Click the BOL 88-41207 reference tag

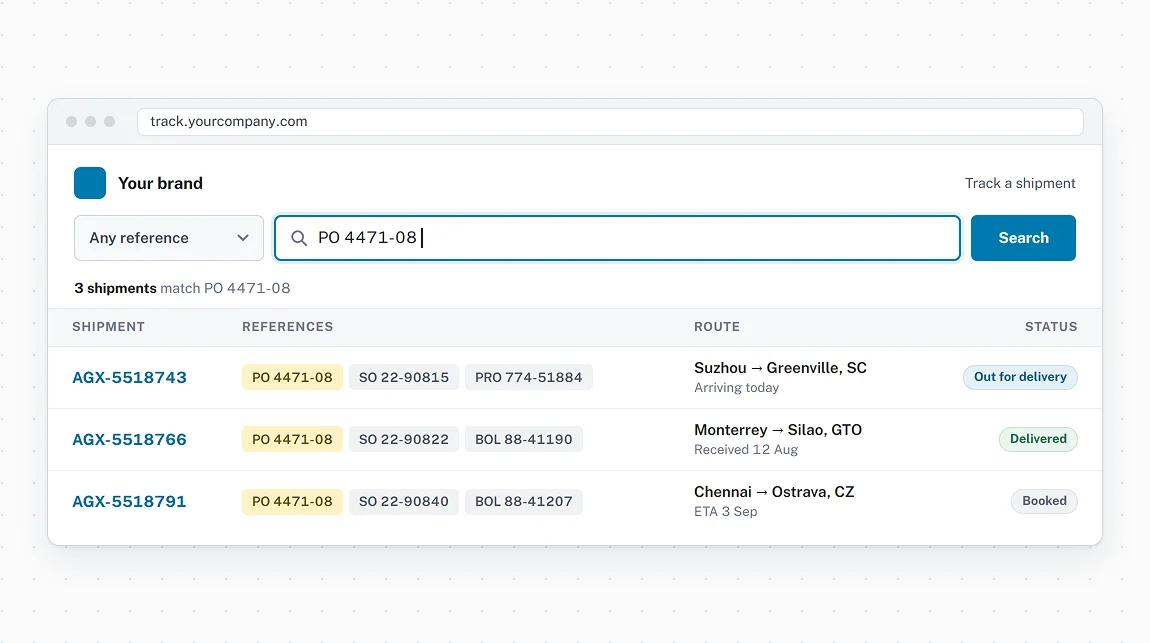point(524,501)
